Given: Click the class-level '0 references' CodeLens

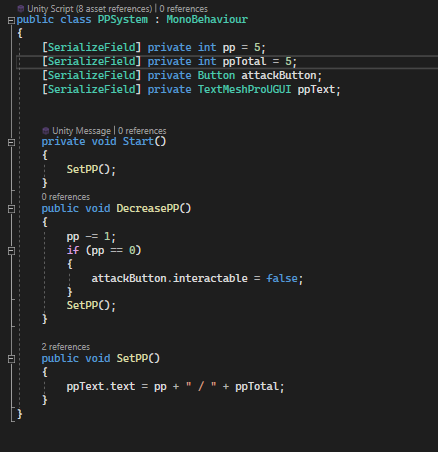Looking at the screenshot, I should [x=183, y=9].
